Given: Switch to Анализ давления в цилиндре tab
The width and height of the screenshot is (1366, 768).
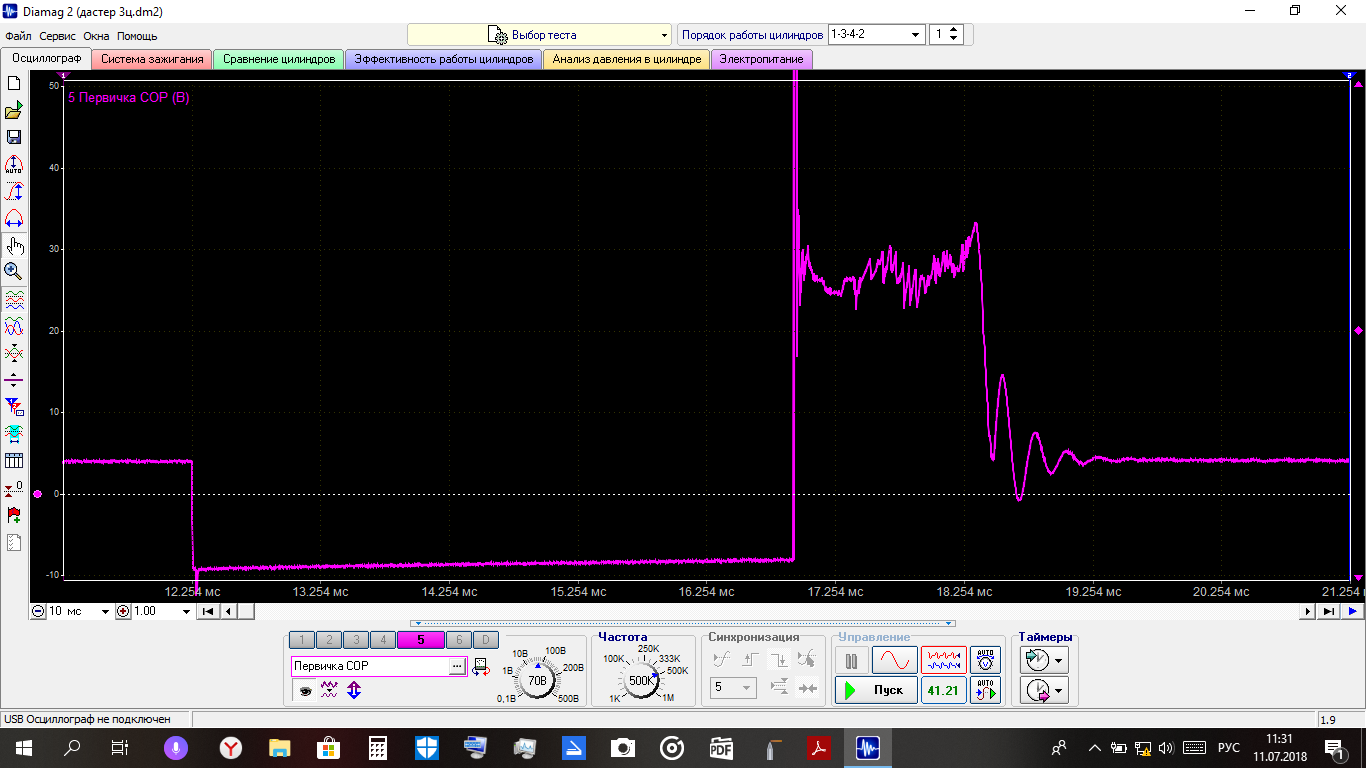Looking at the screenshot, I should point(627,59).
